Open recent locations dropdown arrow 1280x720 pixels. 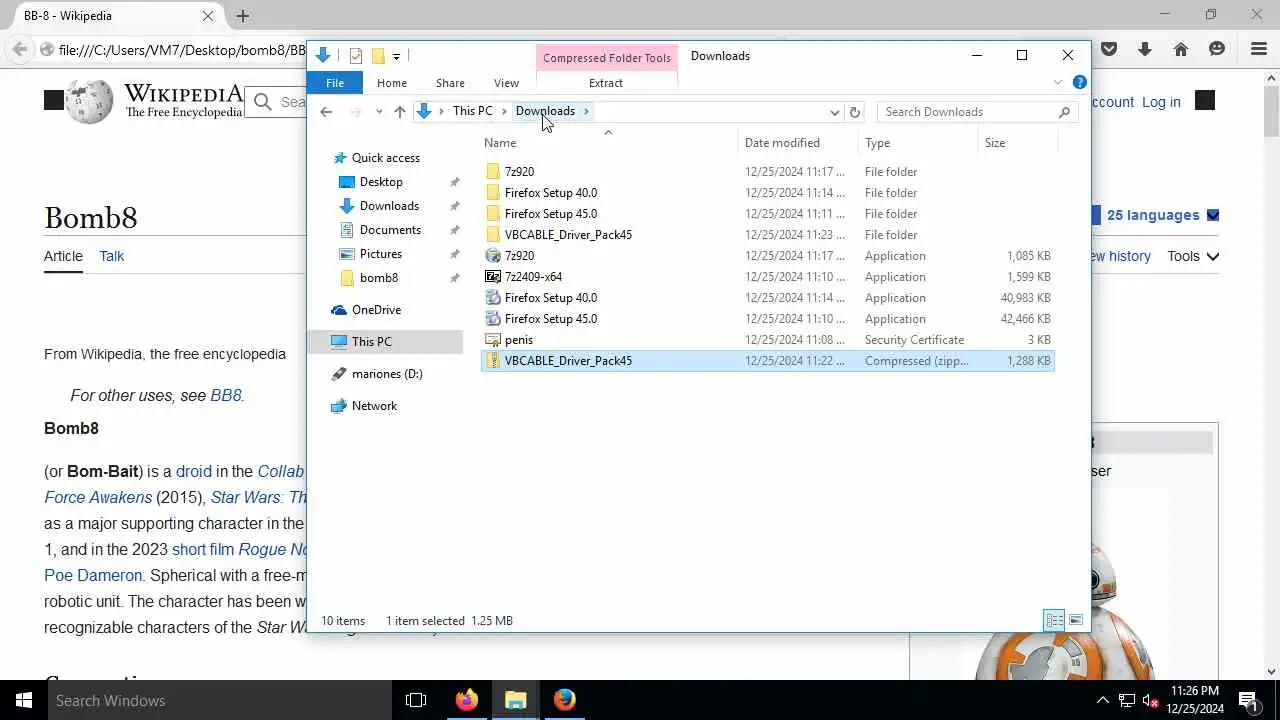[x=378, y=112]
